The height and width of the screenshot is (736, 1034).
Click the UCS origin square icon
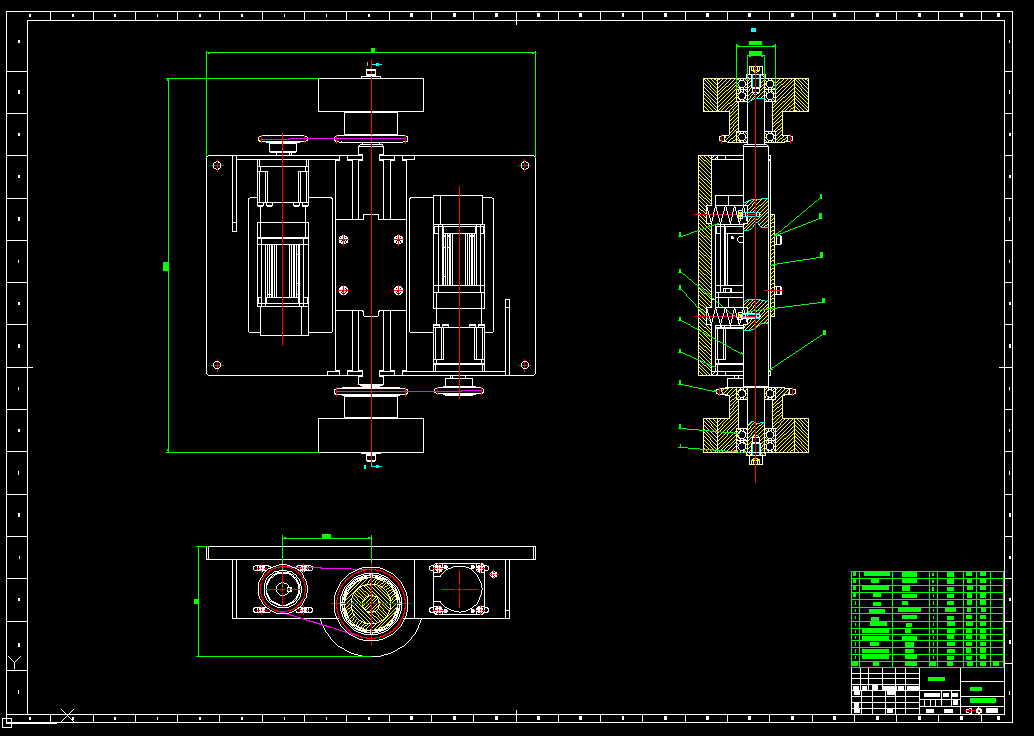pyautogui.click(x=7, y=723)
